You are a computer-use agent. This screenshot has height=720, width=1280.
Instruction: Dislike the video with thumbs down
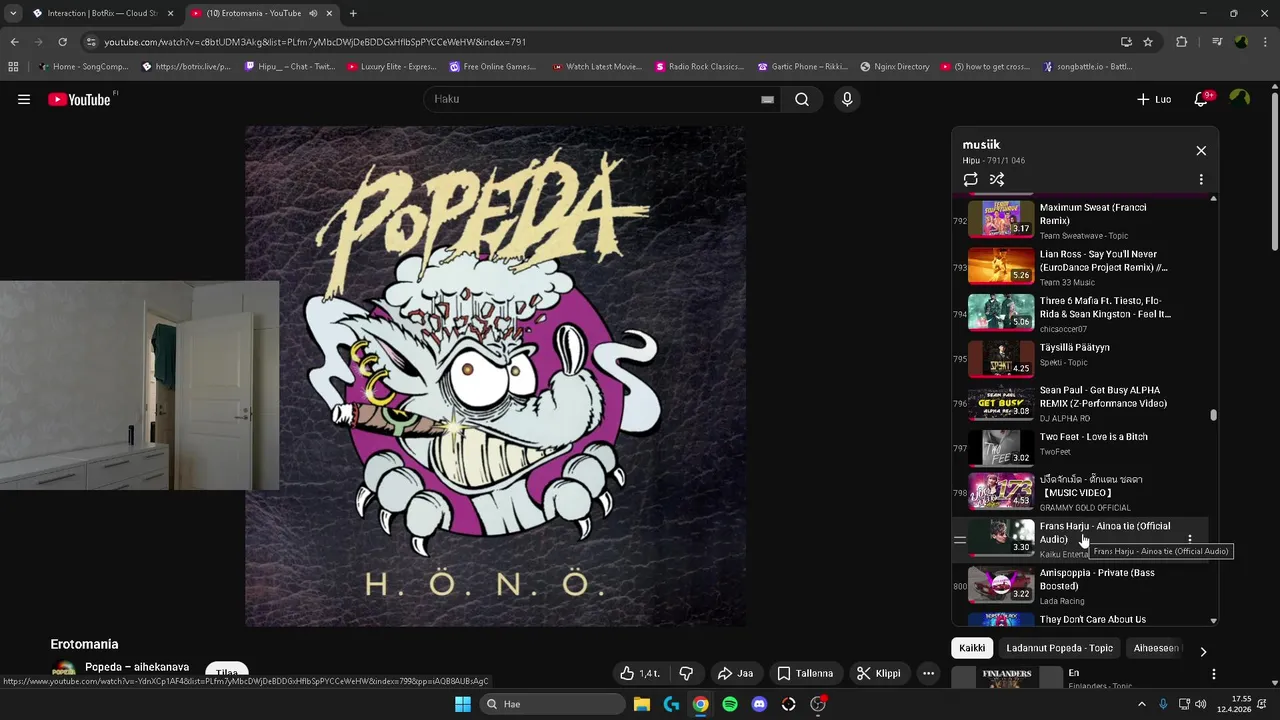[x=686, y=673]
